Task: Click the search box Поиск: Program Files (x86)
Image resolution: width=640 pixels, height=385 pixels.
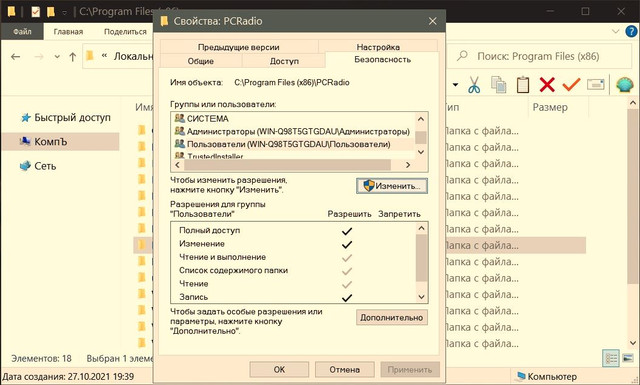Action: click(540, 56)
